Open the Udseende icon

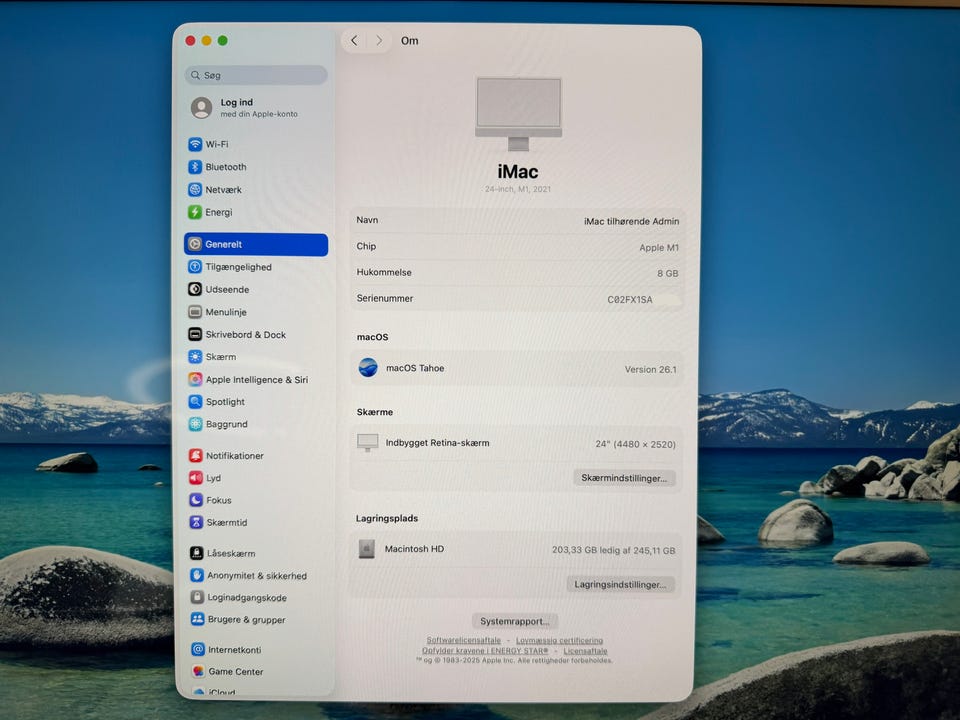pos(195,289)
